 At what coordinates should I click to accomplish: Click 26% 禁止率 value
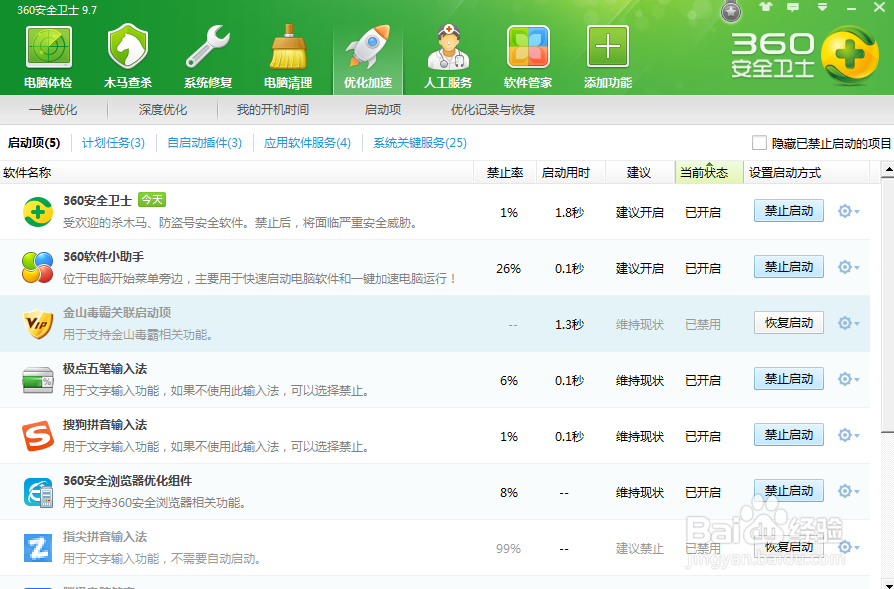click(x=508, y=268)
